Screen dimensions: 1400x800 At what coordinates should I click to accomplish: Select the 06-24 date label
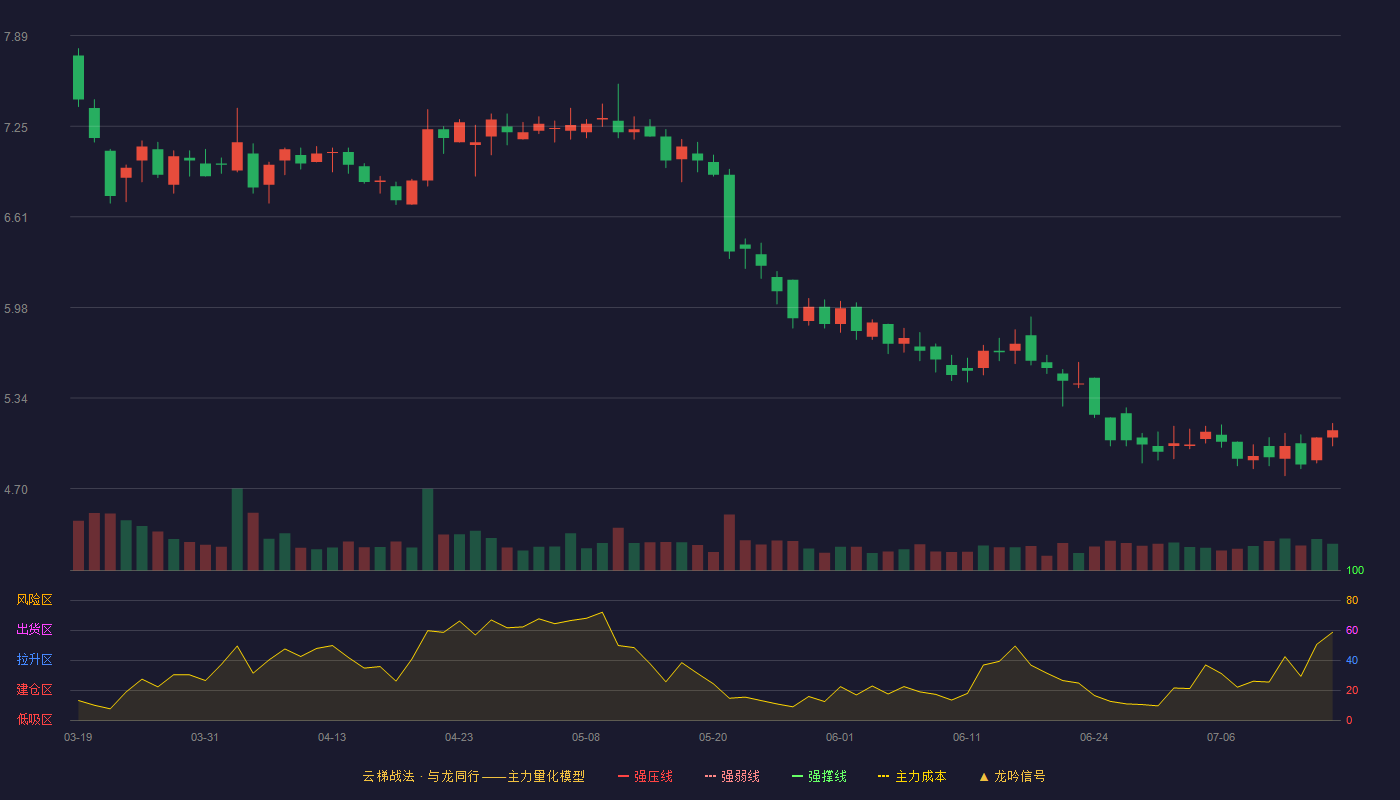coord(1094,737)
